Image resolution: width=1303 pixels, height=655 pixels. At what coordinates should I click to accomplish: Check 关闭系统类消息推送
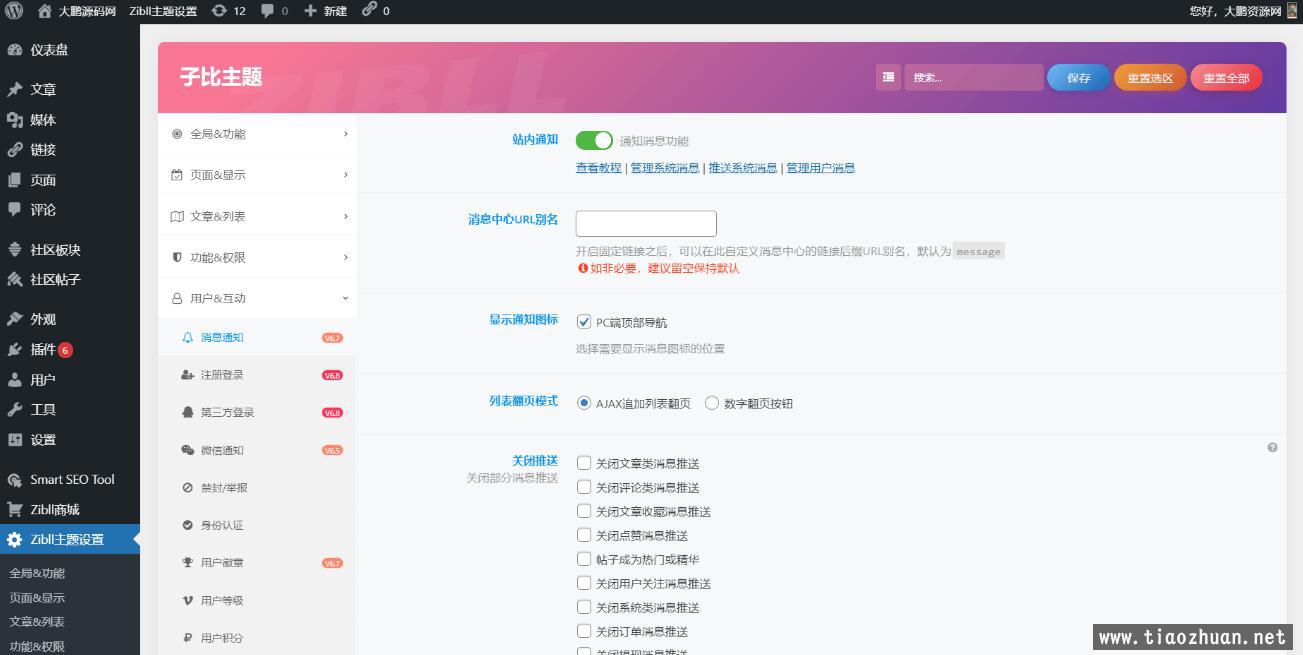point(584,607)
